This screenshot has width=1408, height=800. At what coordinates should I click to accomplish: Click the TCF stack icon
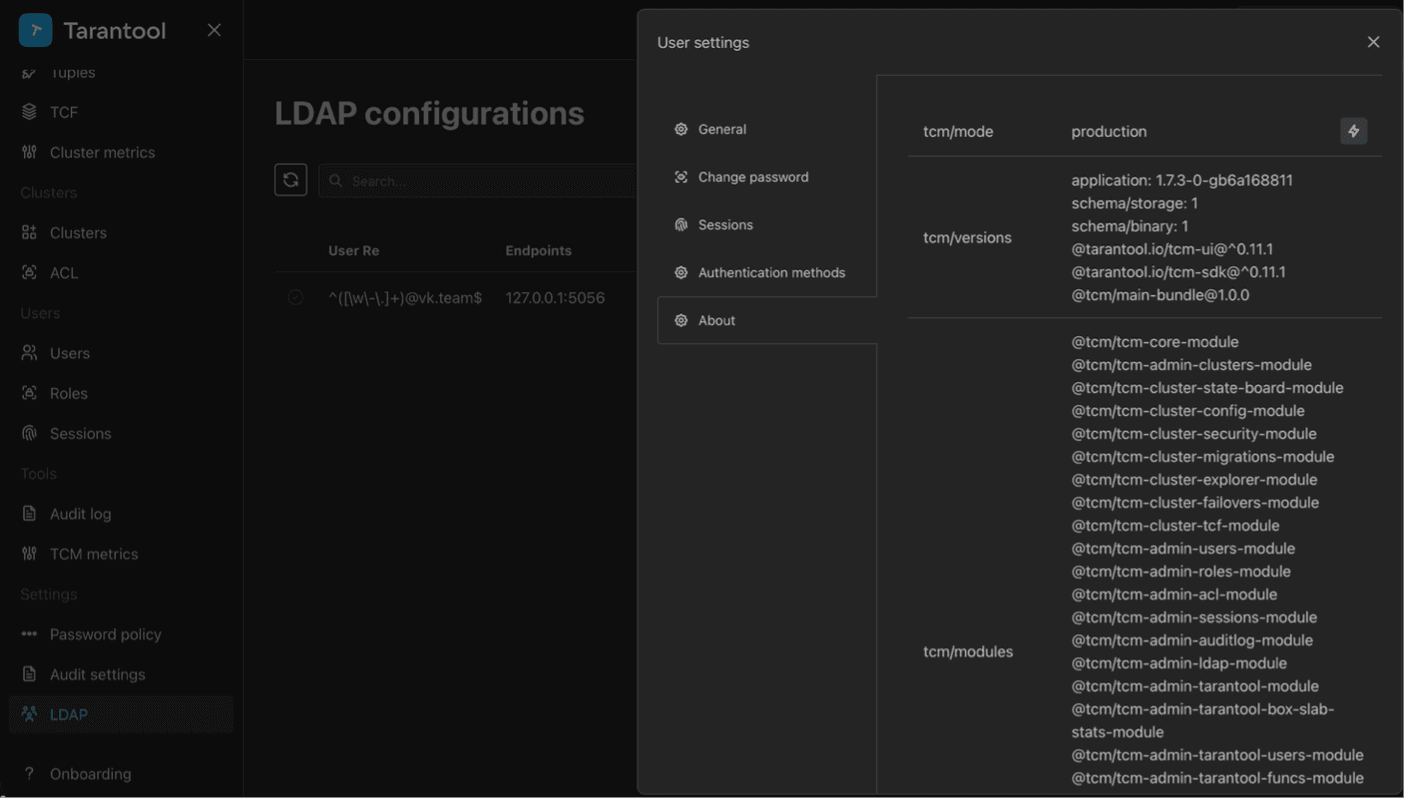[x=29, y=112]
